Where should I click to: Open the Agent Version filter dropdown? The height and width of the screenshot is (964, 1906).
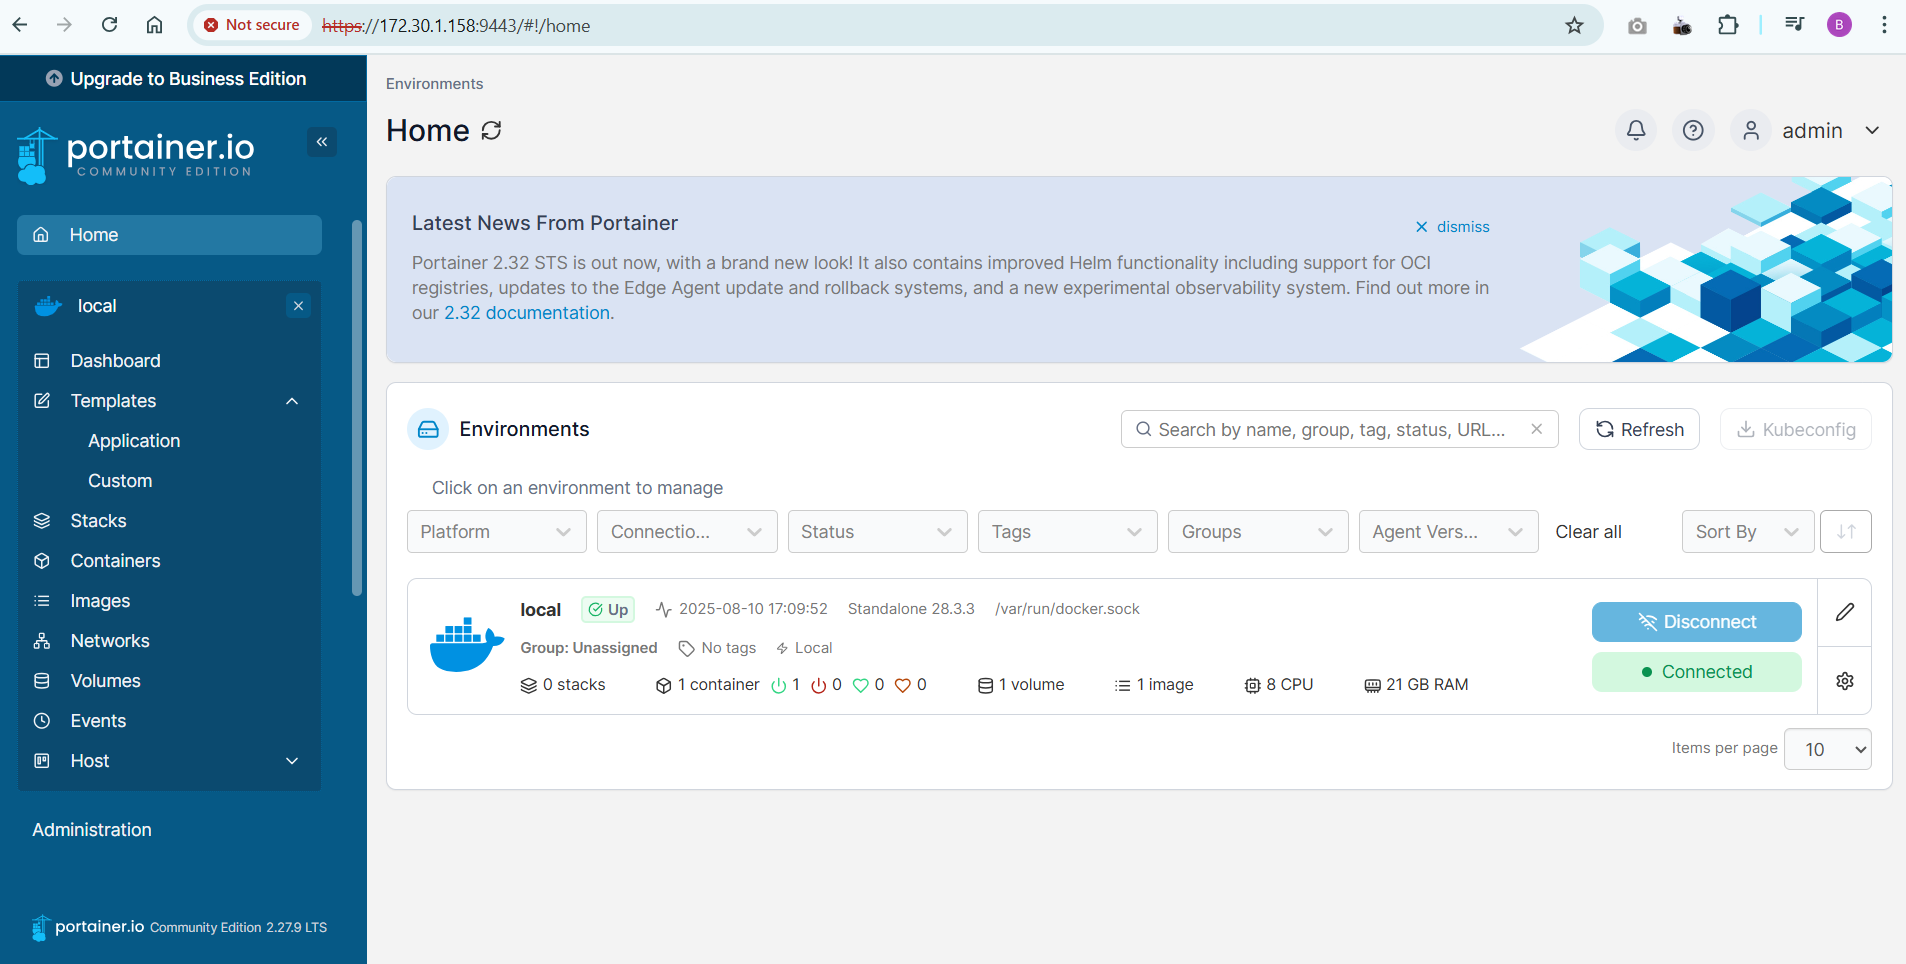(1448, 532)
